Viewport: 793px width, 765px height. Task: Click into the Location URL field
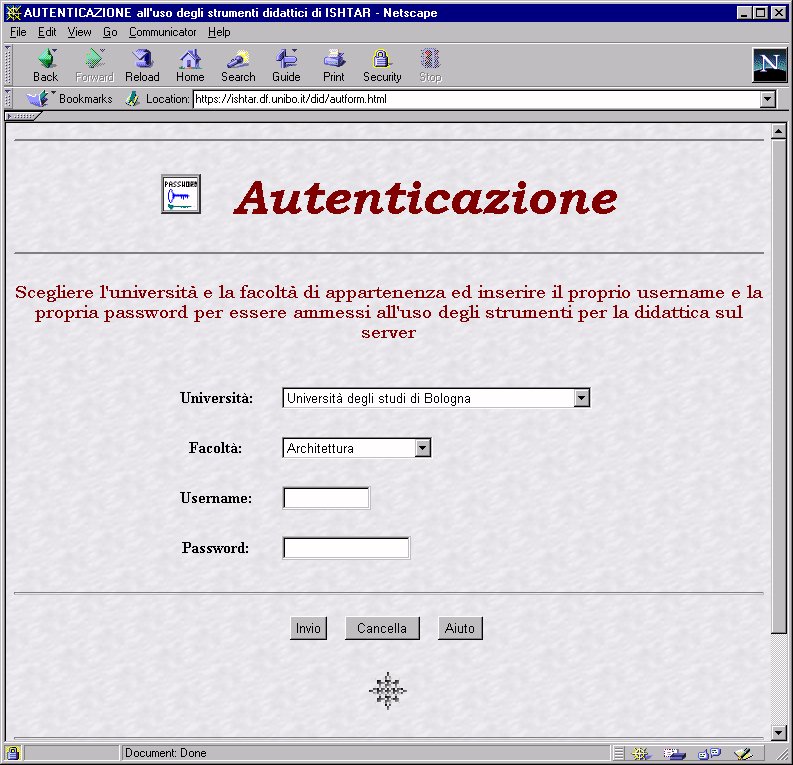coord(476,99)
